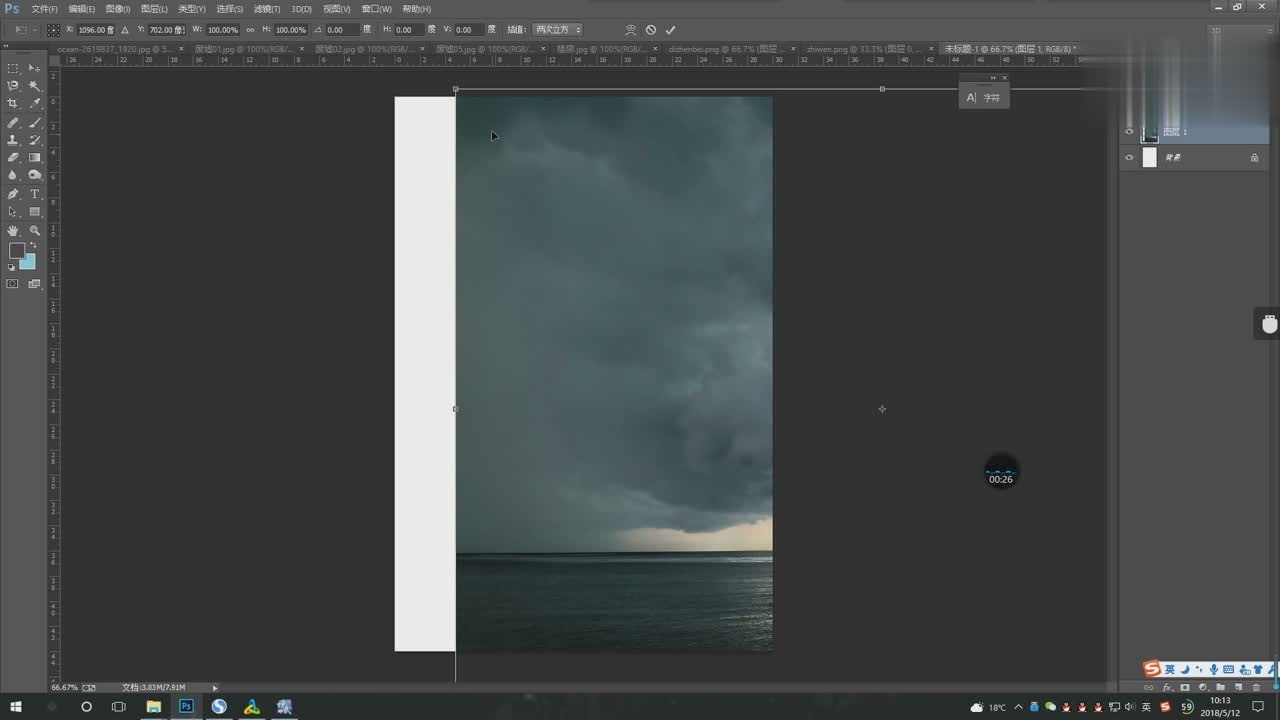Select the Blur tool

pyautogui.click(x=13, y=175)
